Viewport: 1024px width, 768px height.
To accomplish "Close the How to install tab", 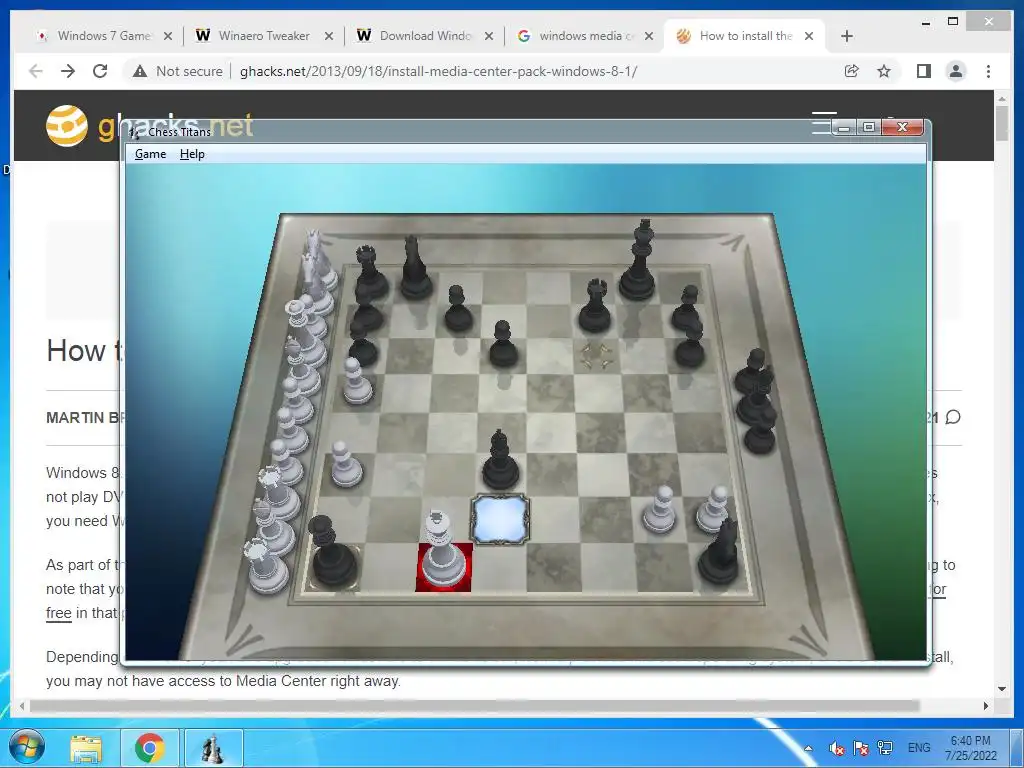I will [x=808, y=36].
